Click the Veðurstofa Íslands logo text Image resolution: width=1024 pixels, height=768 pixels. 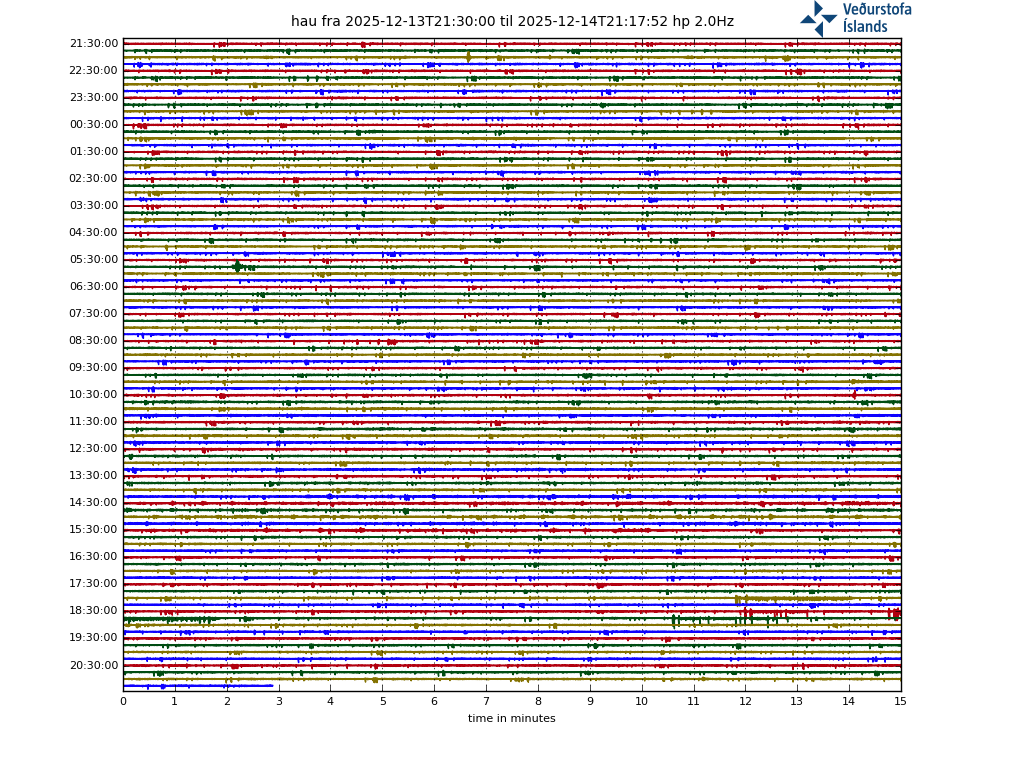pyautogui.click(x=876, y=18)
